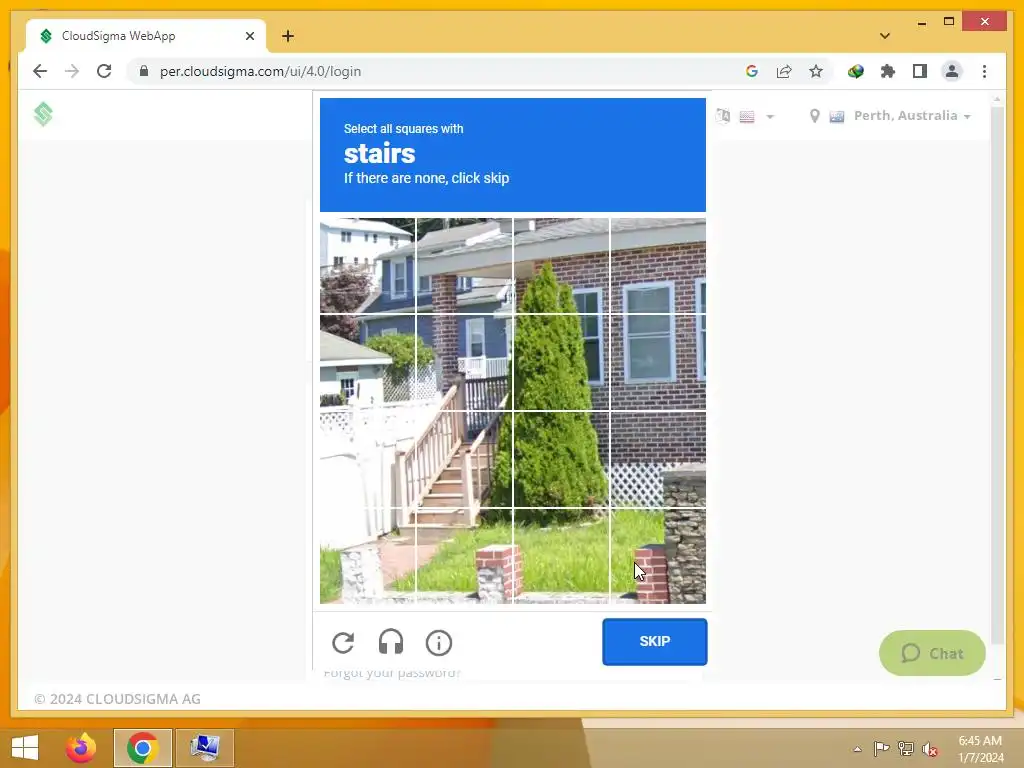View site information lock icon

click(144, 71)
